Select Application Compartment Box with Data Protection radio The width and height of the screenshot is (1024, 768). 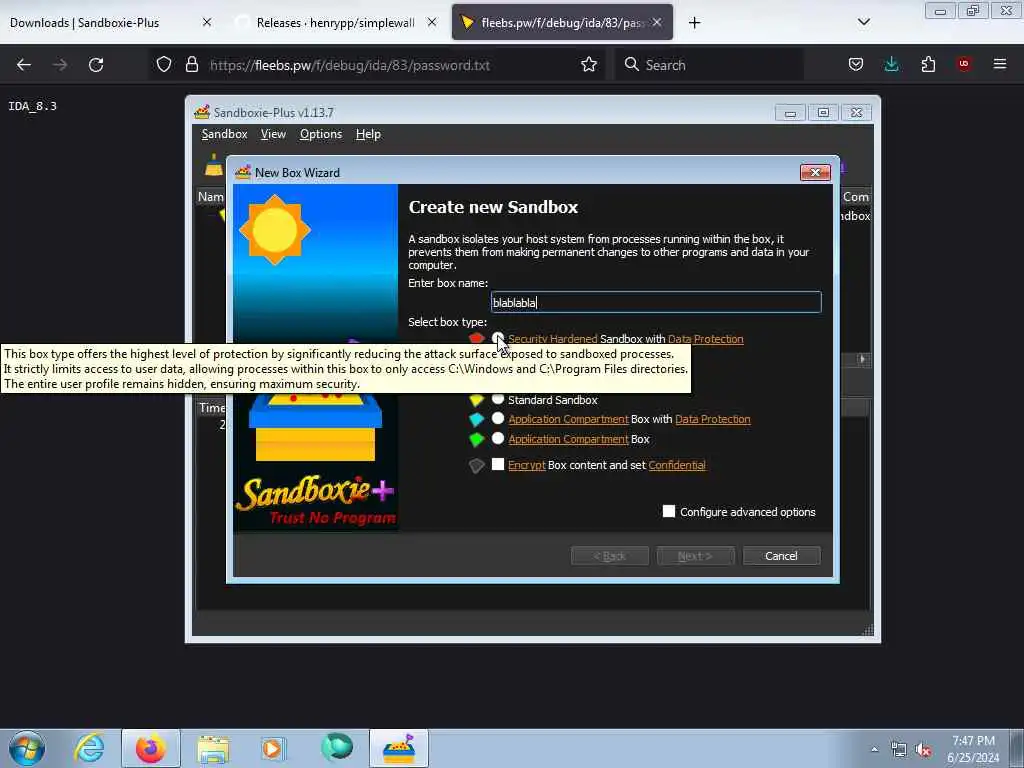point(498,419)
